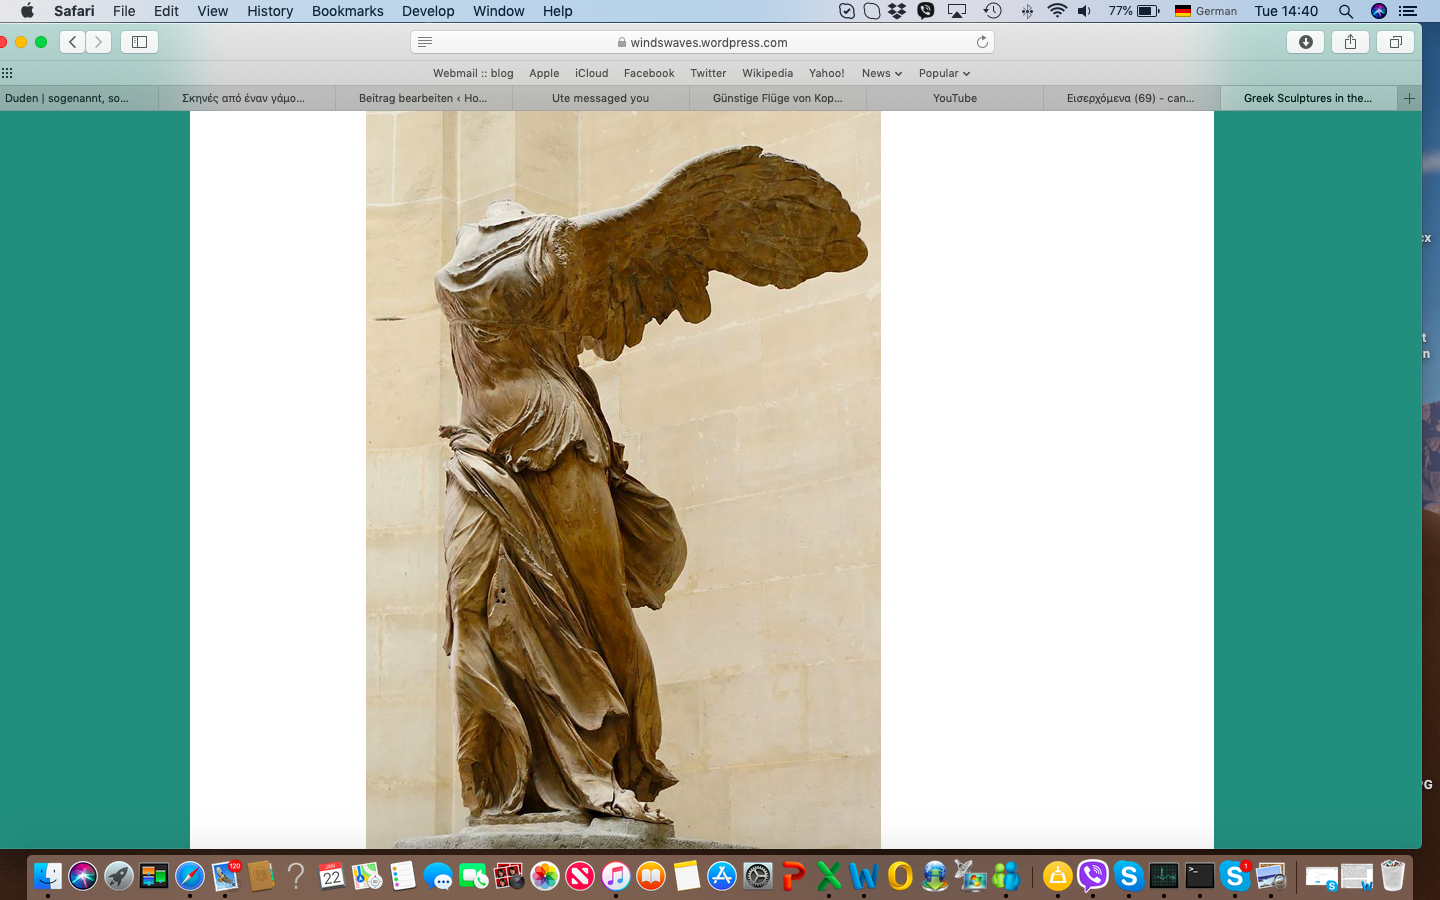Image resolution: width=1440 pixels, height=900 pixels.
Task: Open Mail with 120 badge in Dock
Action: click(x=225, y=877)
